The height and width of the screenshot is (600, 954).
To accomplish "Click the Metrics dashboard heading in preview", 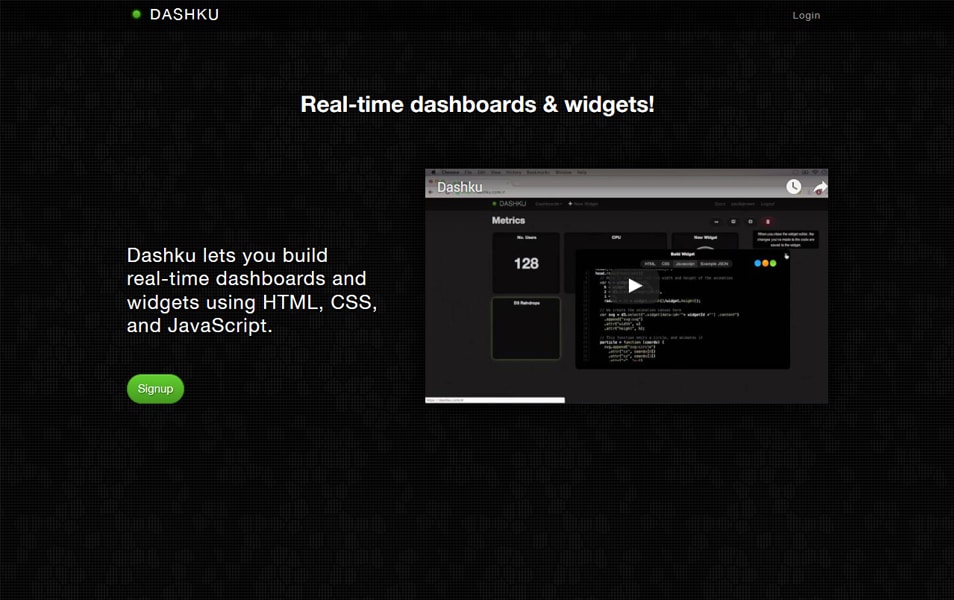I will [508, 221].
